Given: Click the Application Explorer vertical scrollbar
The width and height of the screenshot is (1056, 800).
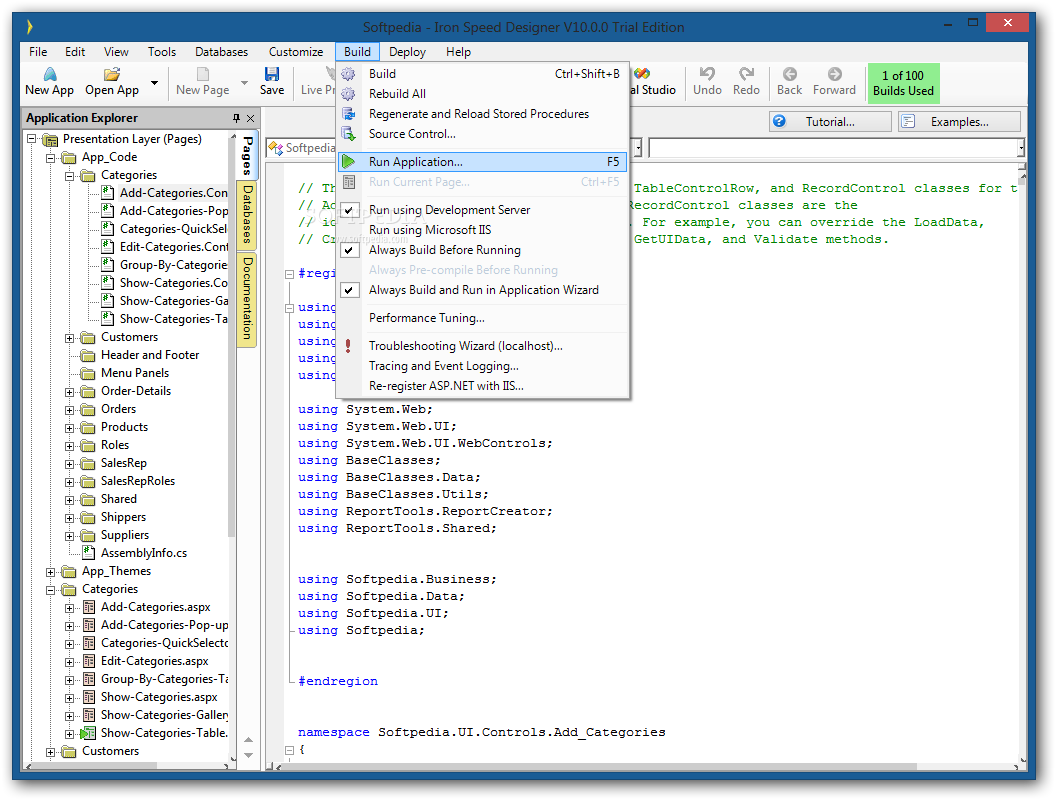Looking at the screenshot, I should 233,337.
